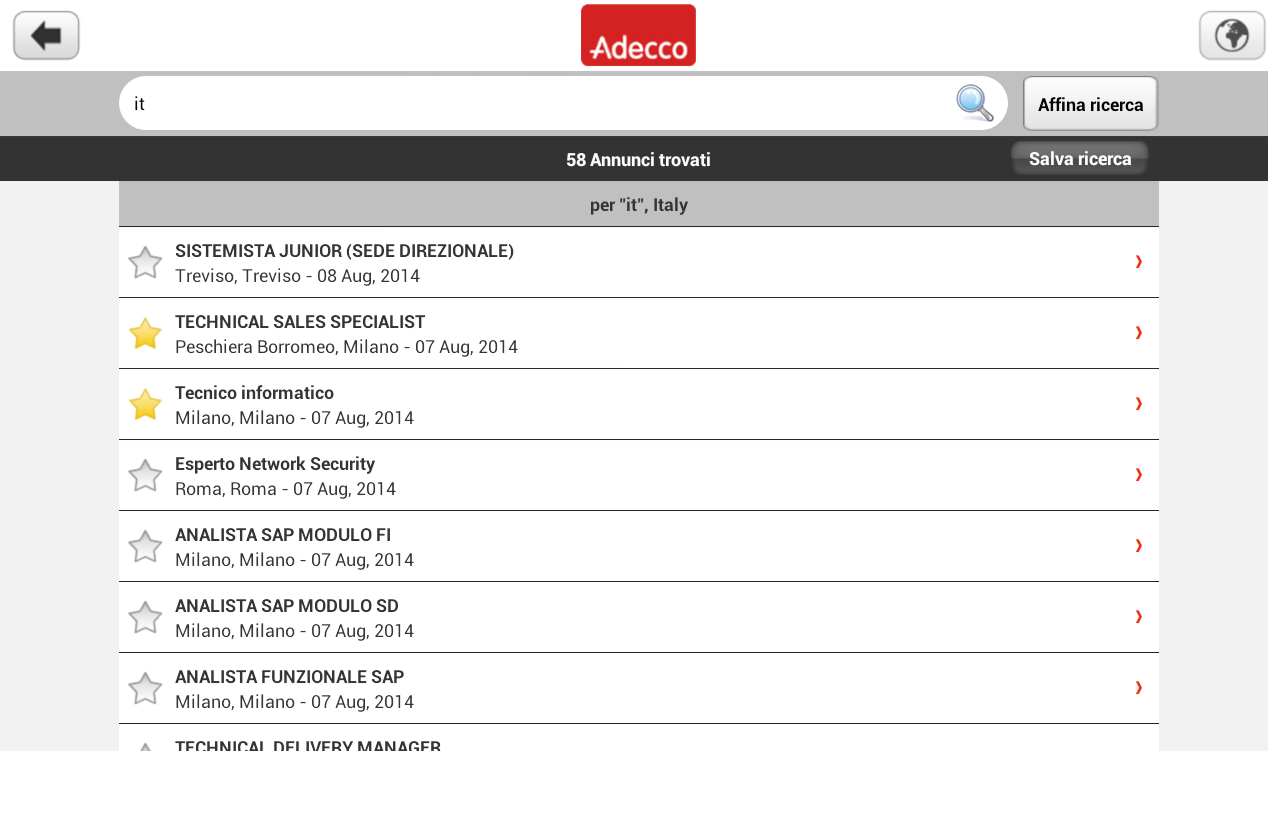This screenshot has height=832, width=1274.
Task: Select TECHNICAL SALES SPECIALIST title
Action: 300,322
